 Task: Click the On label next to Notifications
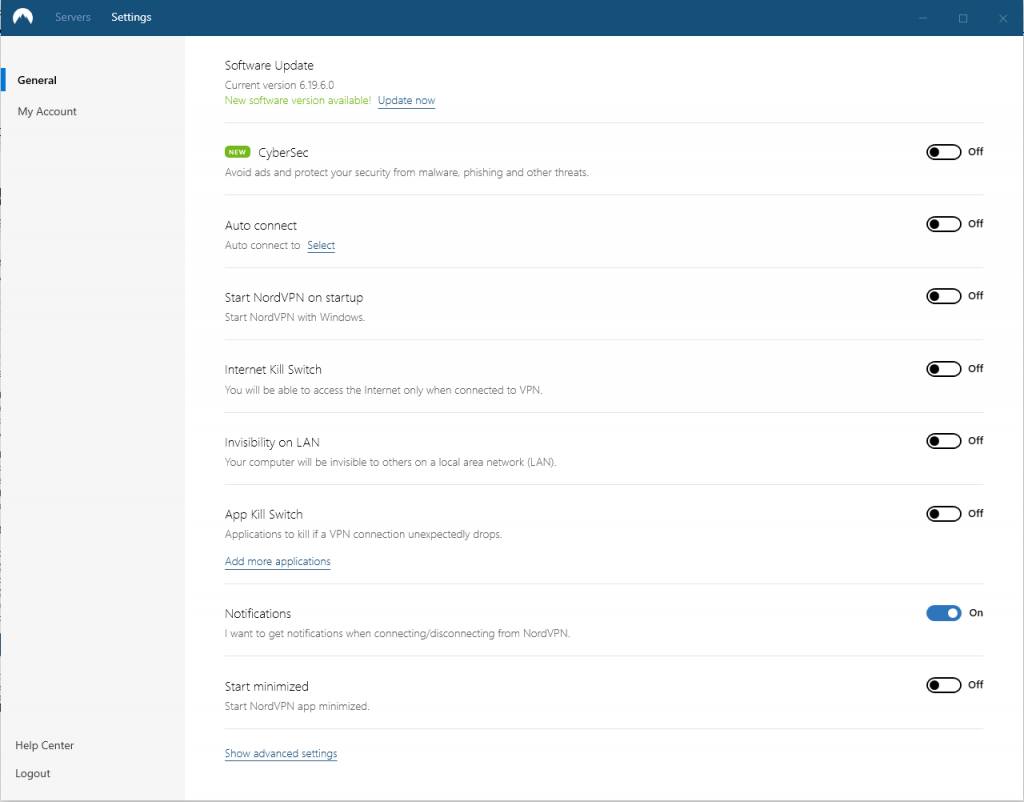click(x=976, y=613)
